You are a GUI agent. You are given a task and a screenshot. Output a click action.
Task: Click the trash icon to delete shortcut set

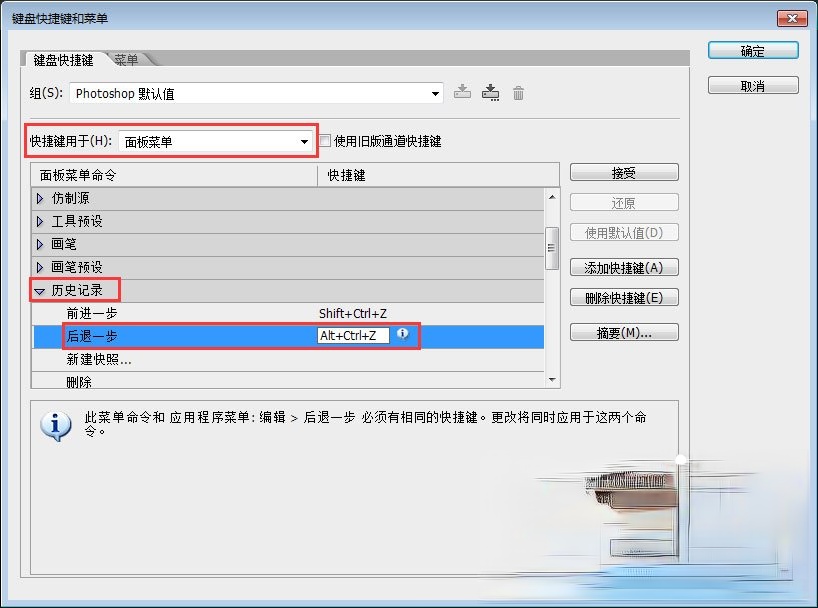pos(518,92)
